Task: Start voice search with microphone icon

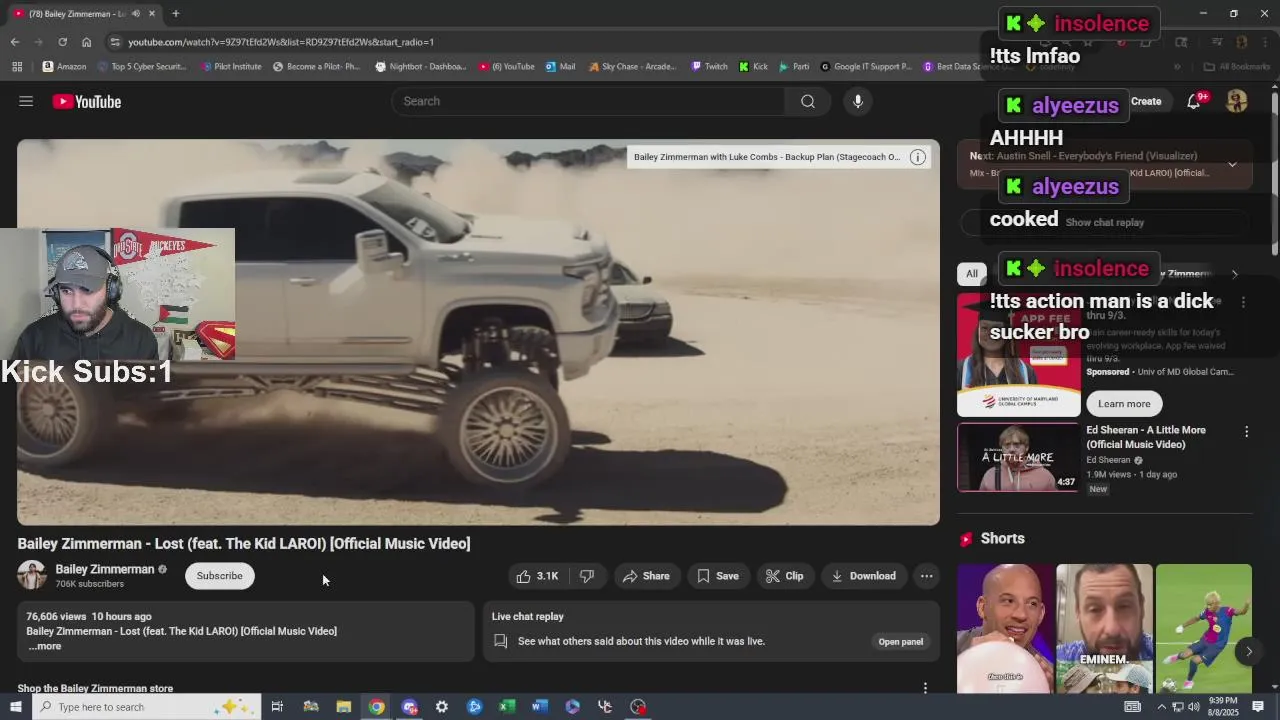Action: [858, 101]
